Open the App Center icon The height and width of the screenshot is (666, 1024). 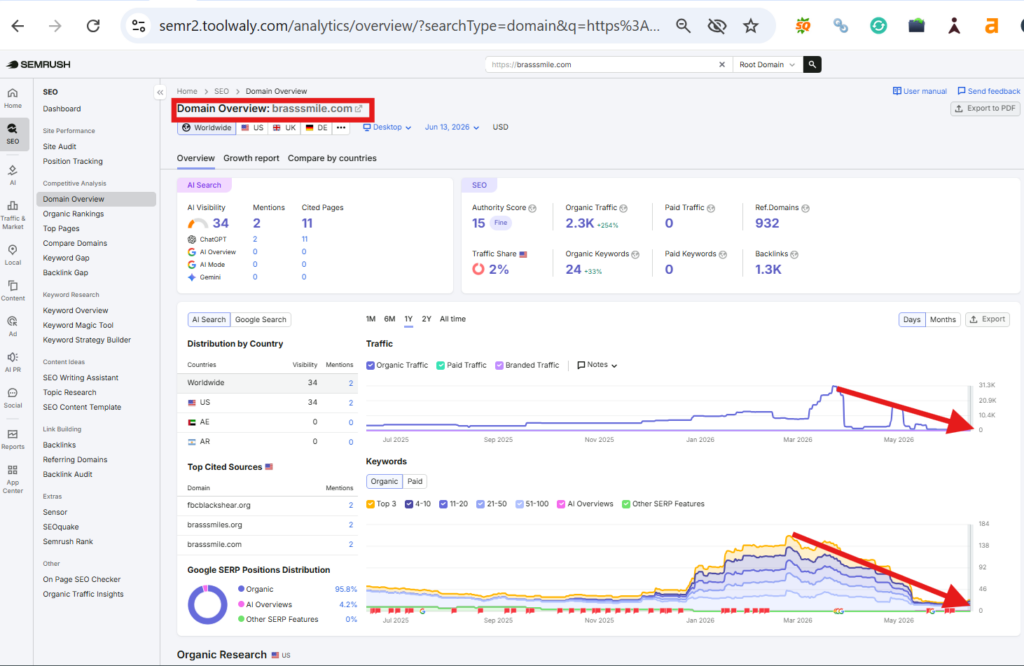[12, 479]
